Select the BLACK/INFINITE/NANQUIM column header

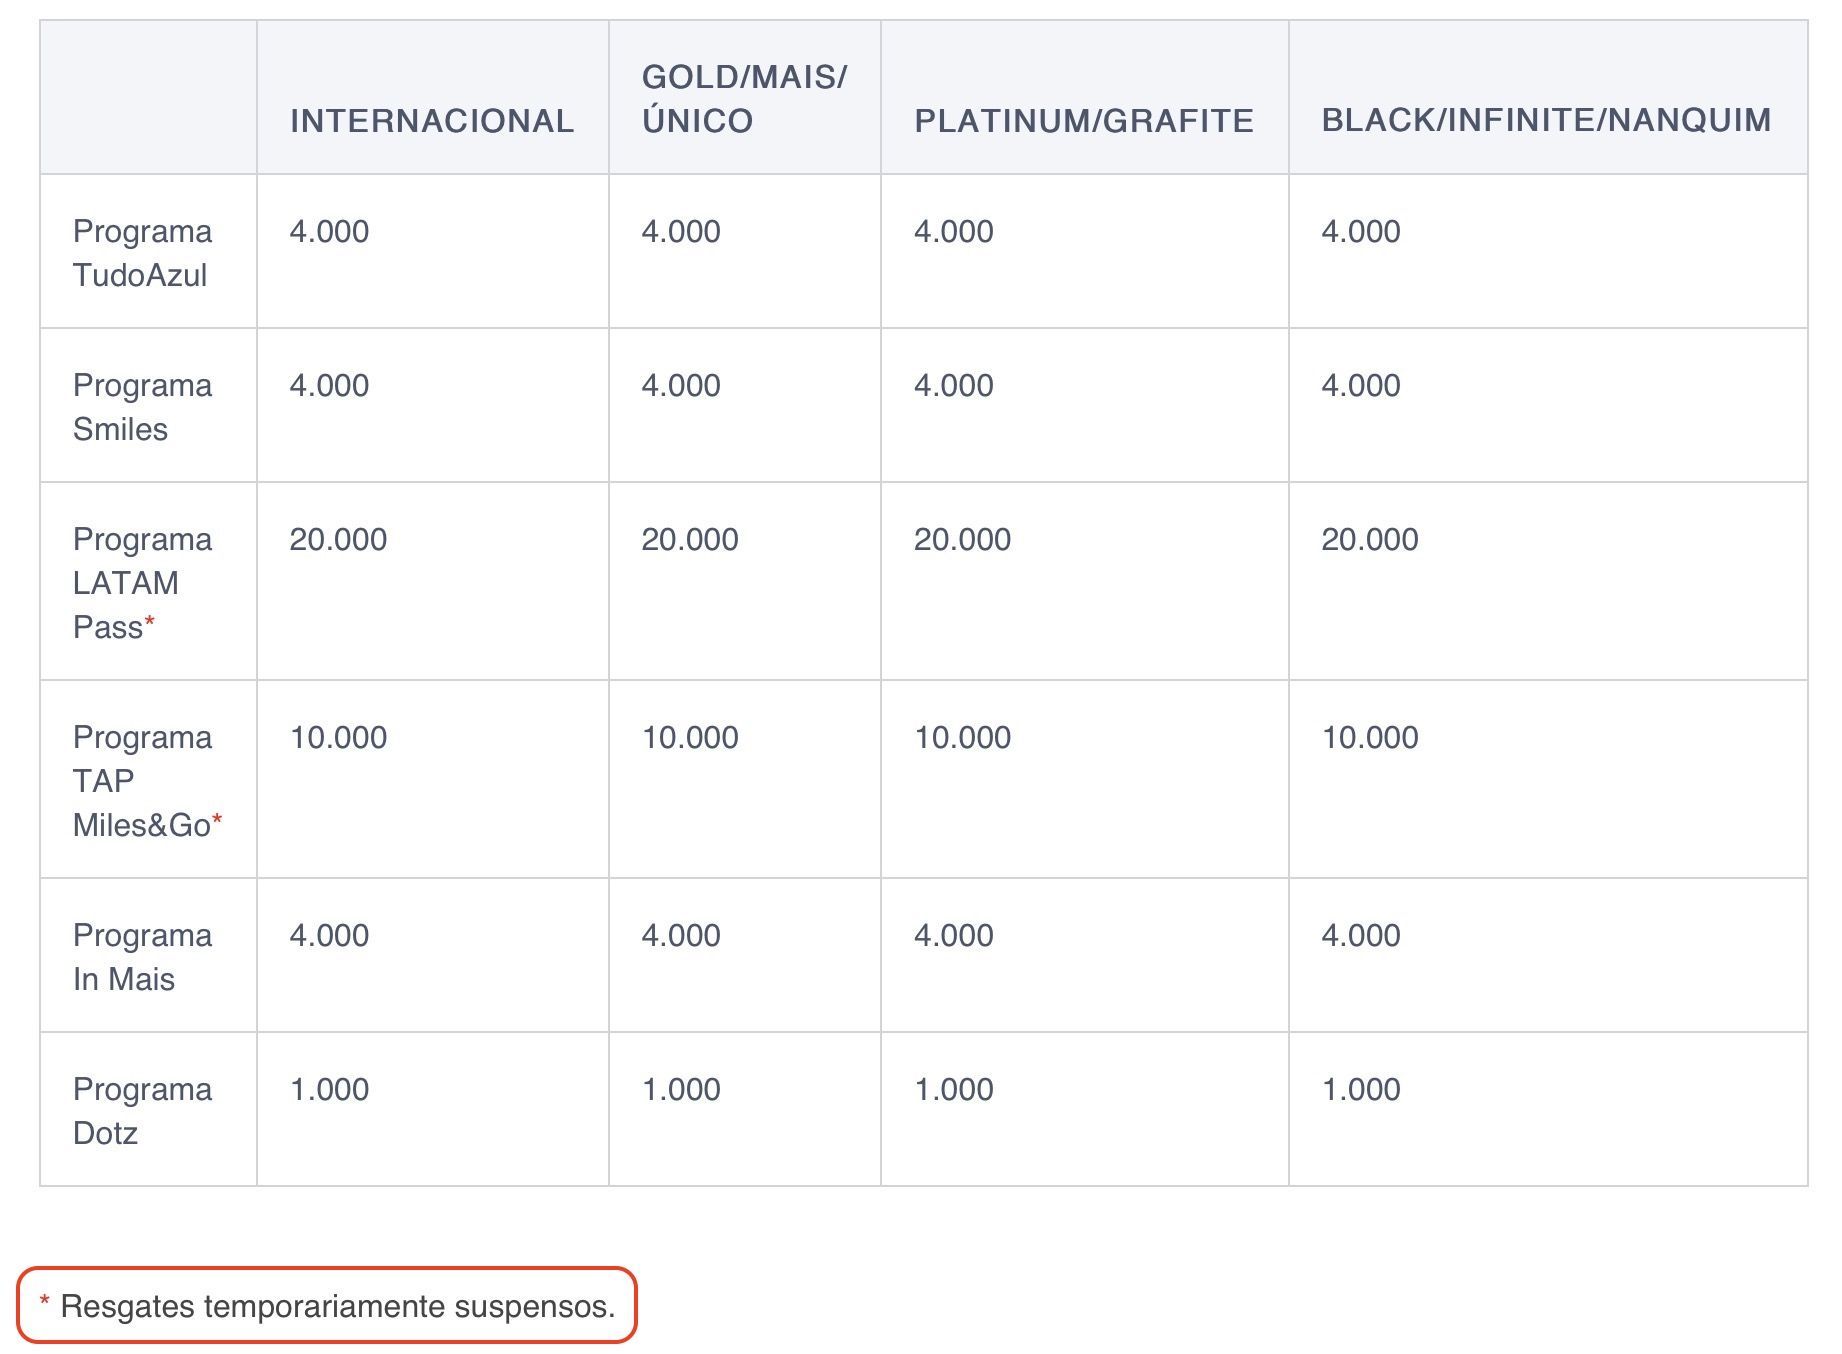1546,121
